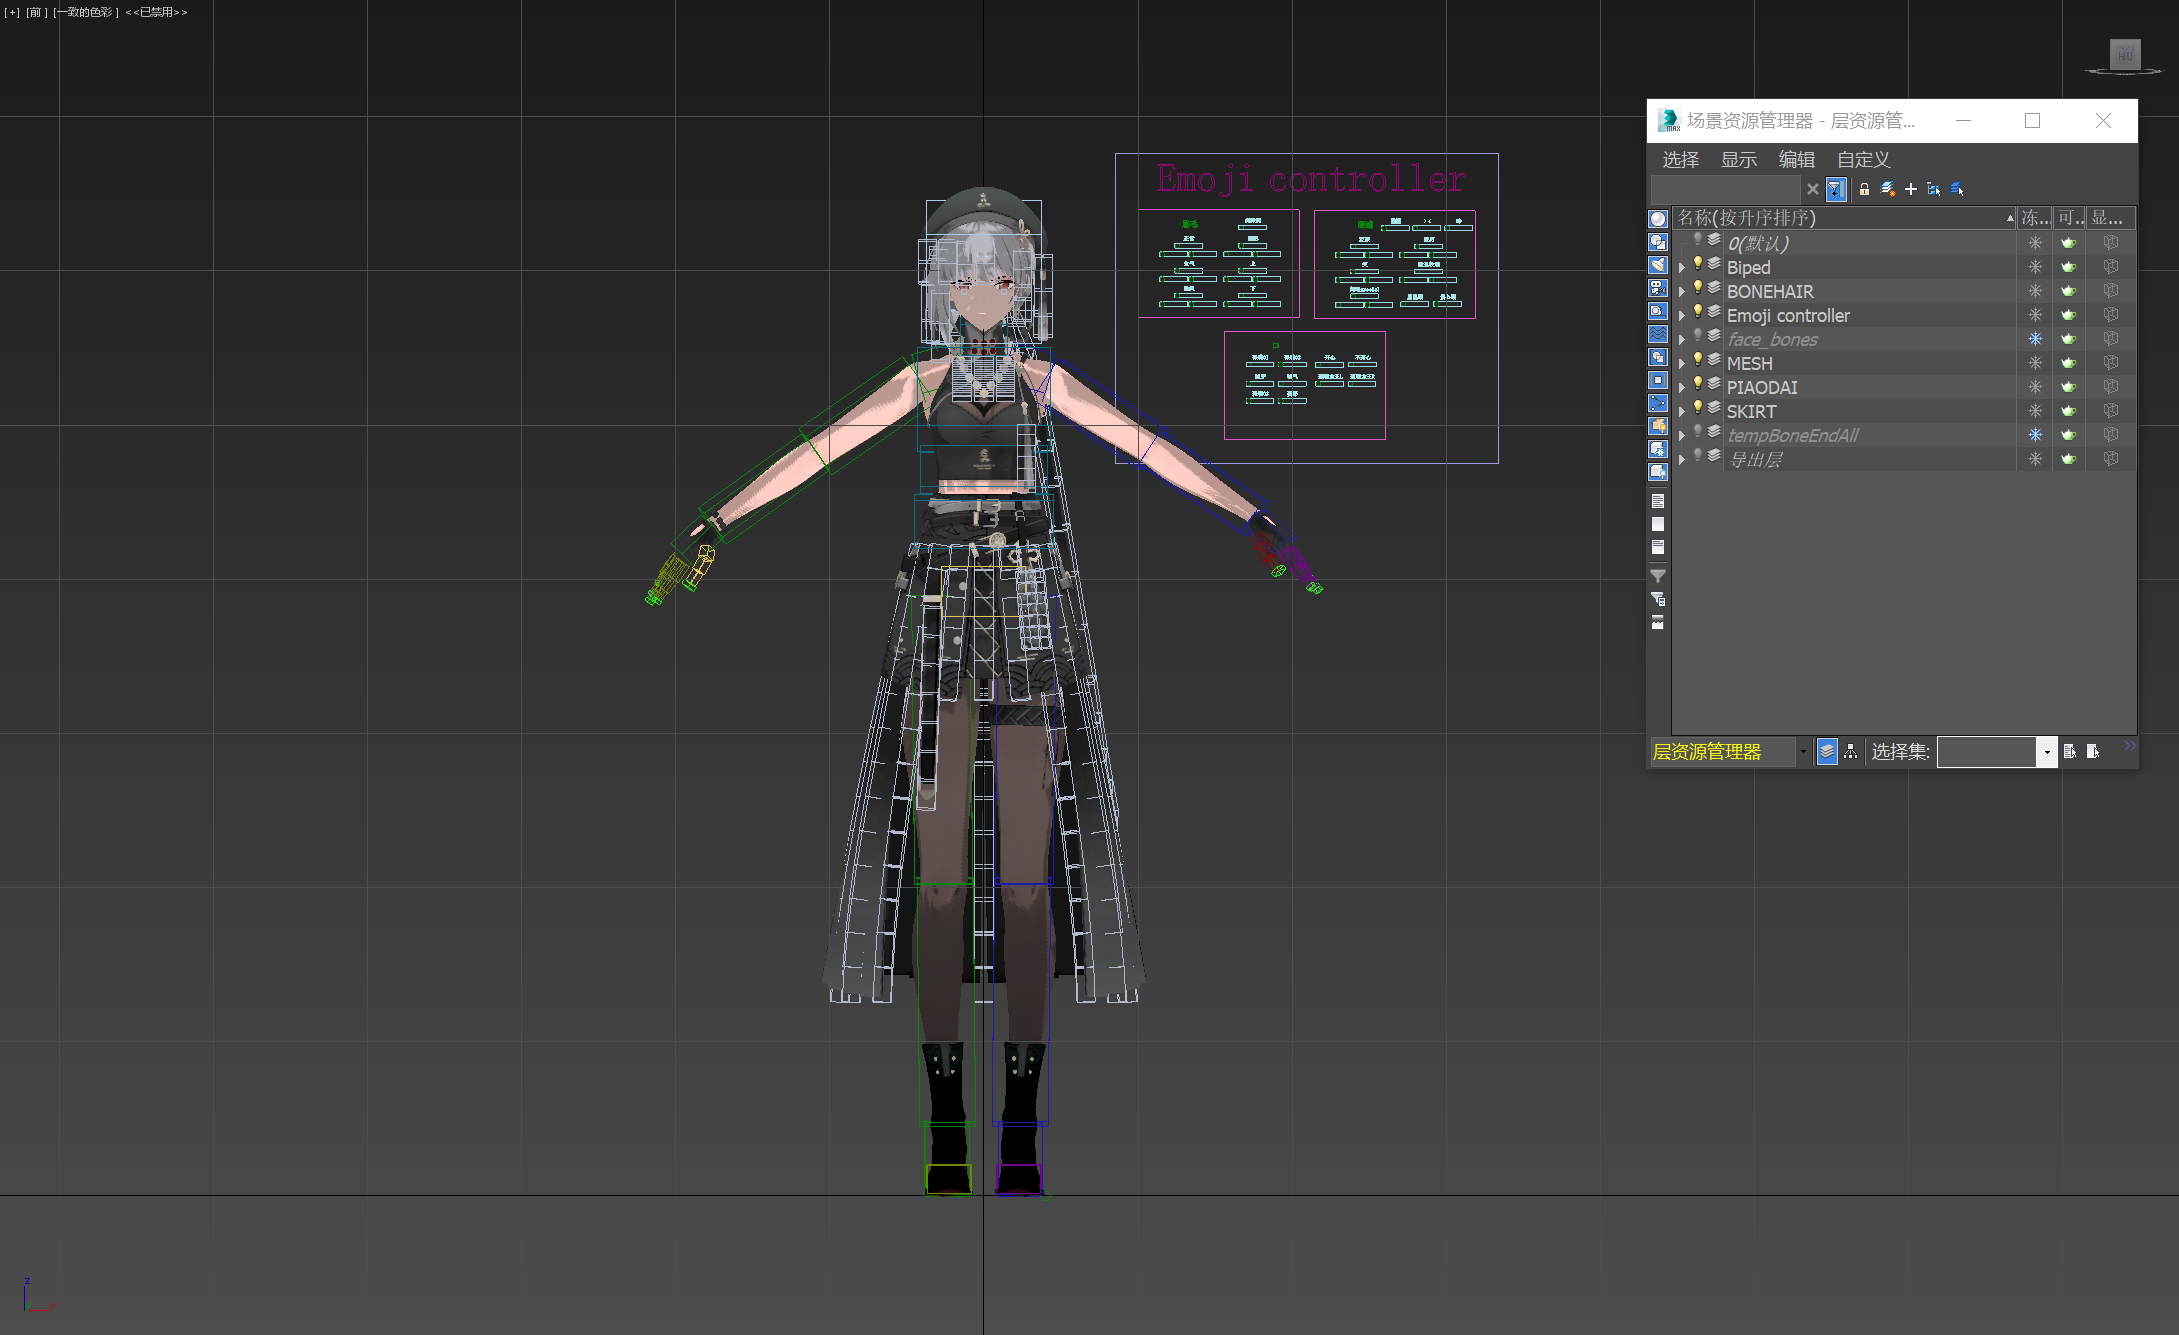Toggle freeze snowflake for Emoji controller layer
2179x1335 pixels.
click(x=2035, y=315)
